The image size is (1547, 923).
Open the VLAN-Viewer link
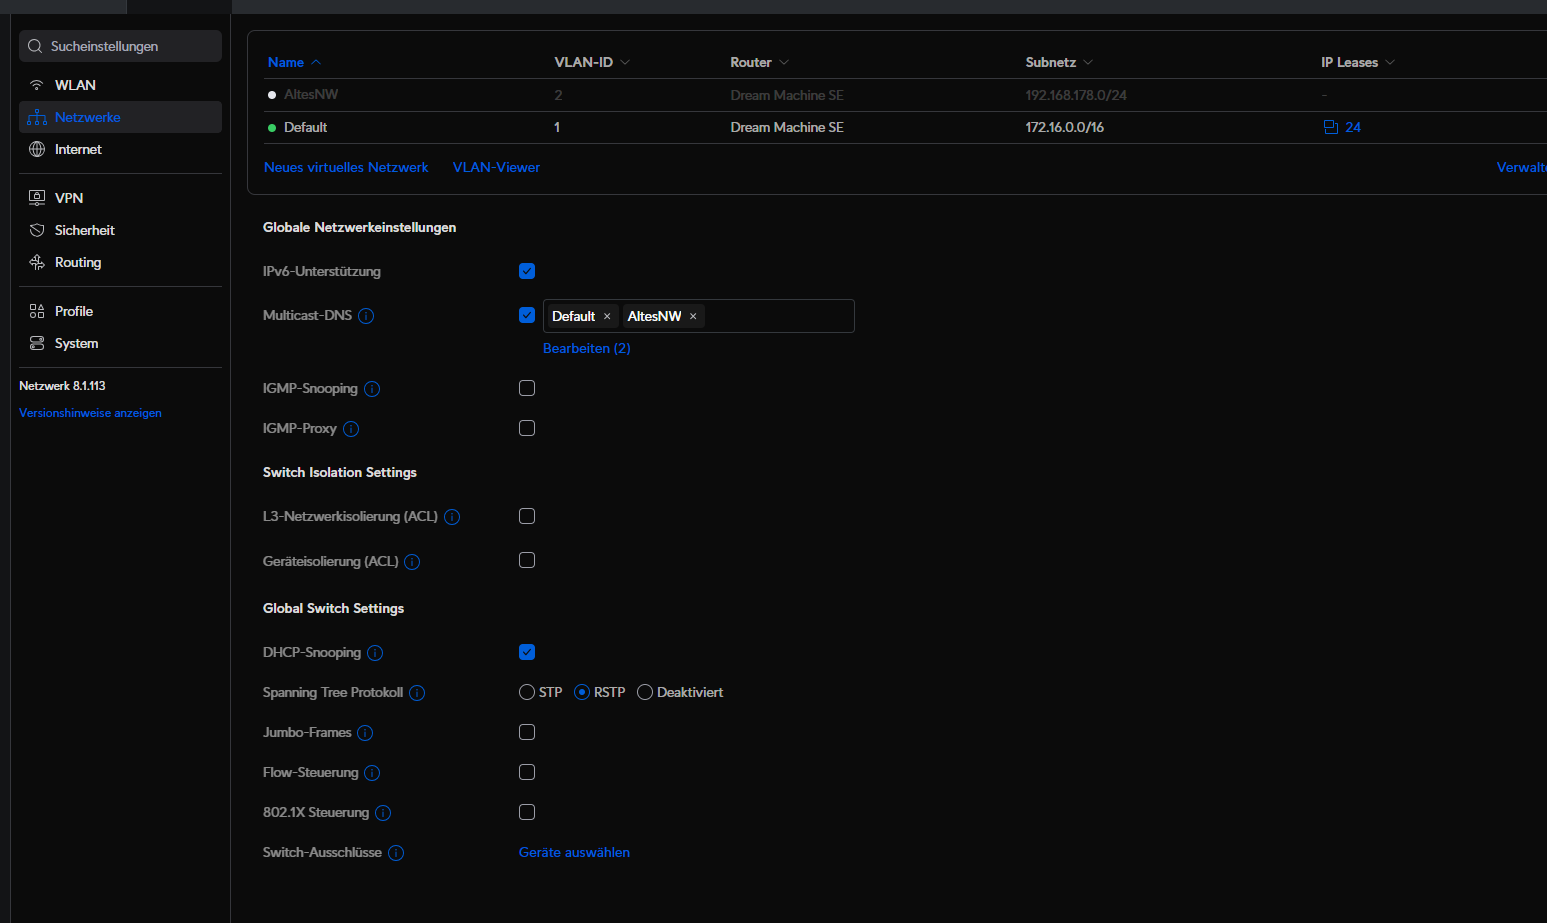(496, 167)
